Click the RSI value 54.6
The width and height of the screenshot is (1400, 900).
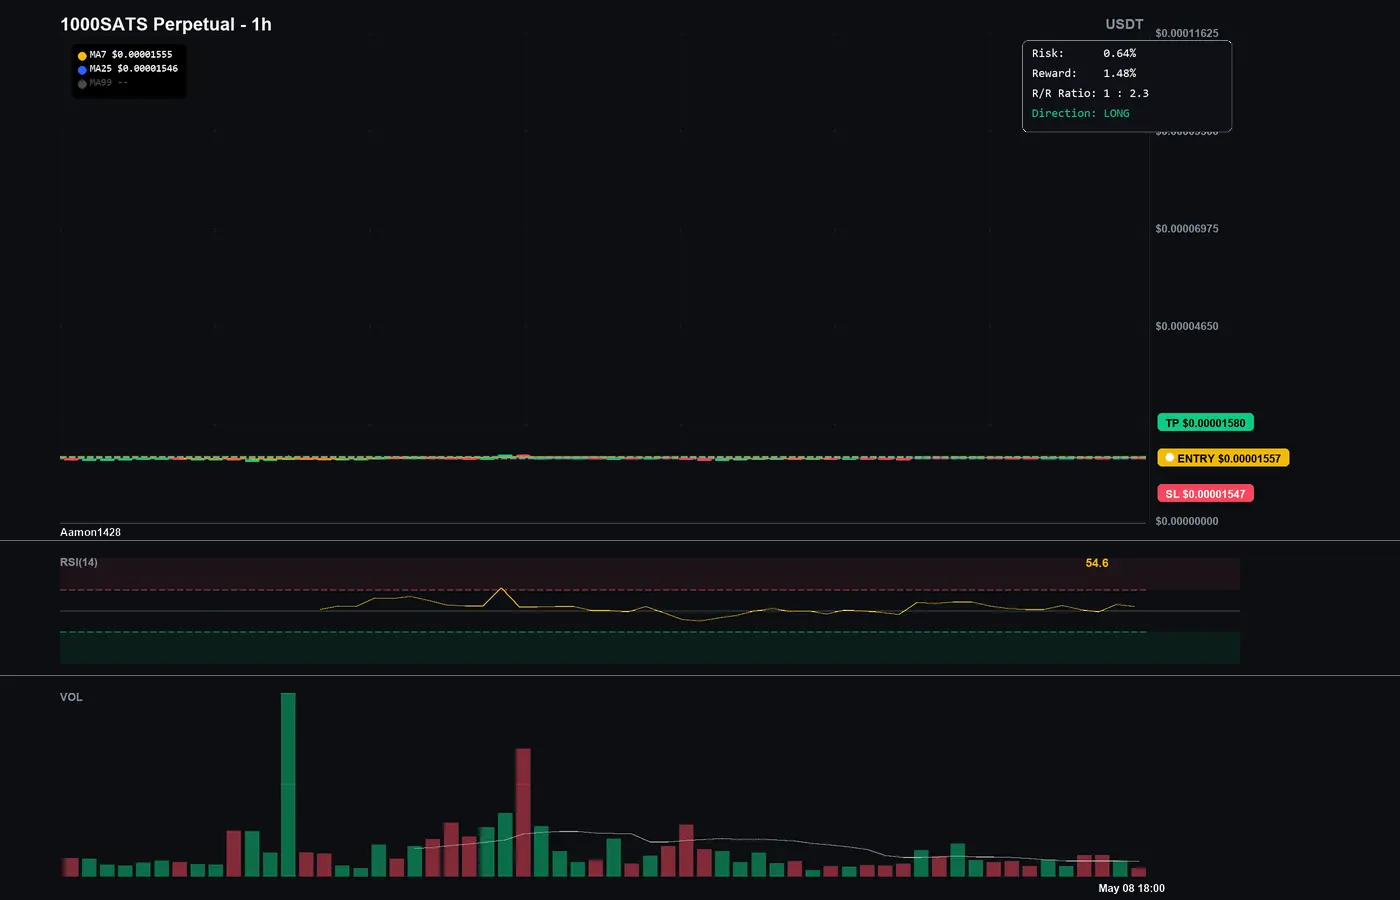click(x=1097, y=564)
